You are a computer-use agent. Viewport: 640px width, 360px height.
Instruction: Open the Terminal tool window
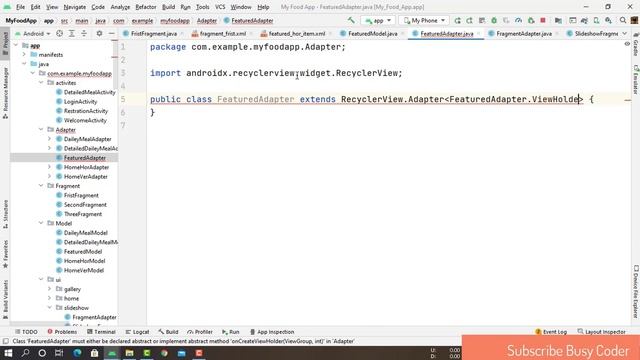coord(101,332)
